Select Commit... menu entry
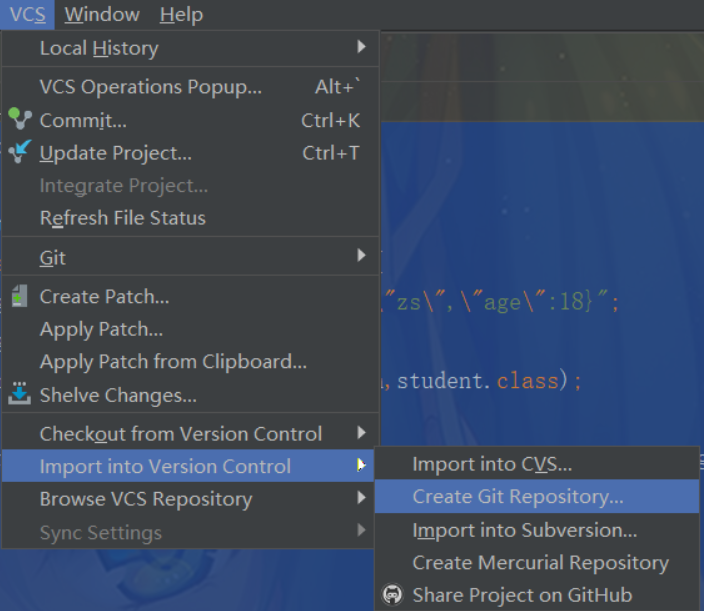The image size is (704, 611). click(190, 120)
